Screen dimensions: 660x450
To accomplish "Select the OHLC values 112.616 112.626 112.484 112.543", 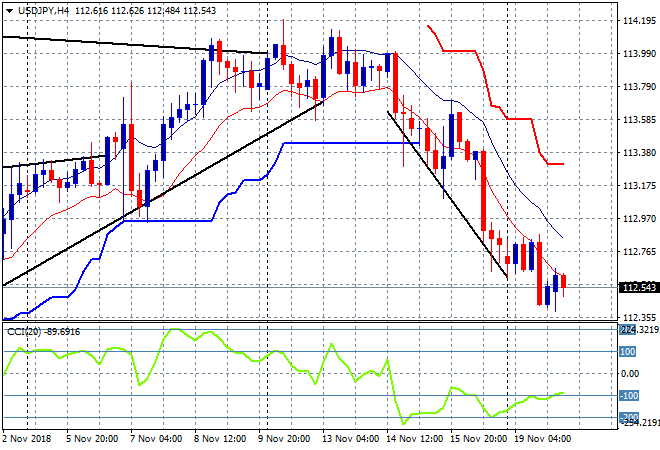I will tap(145, 11).
